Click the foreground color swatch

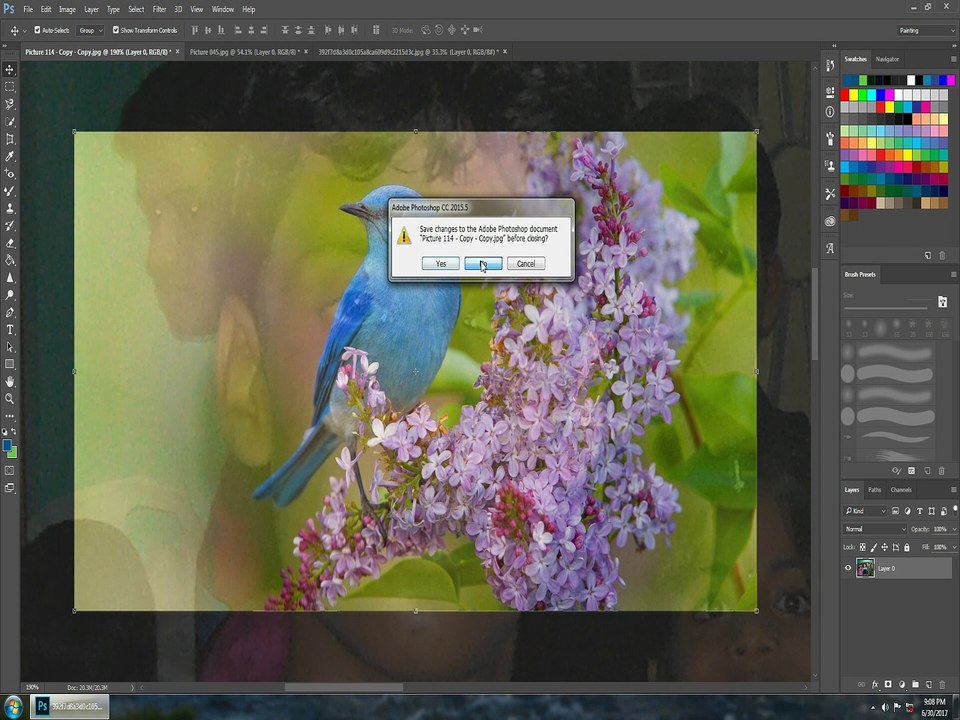pyautogui.click(x=7, y=446)
